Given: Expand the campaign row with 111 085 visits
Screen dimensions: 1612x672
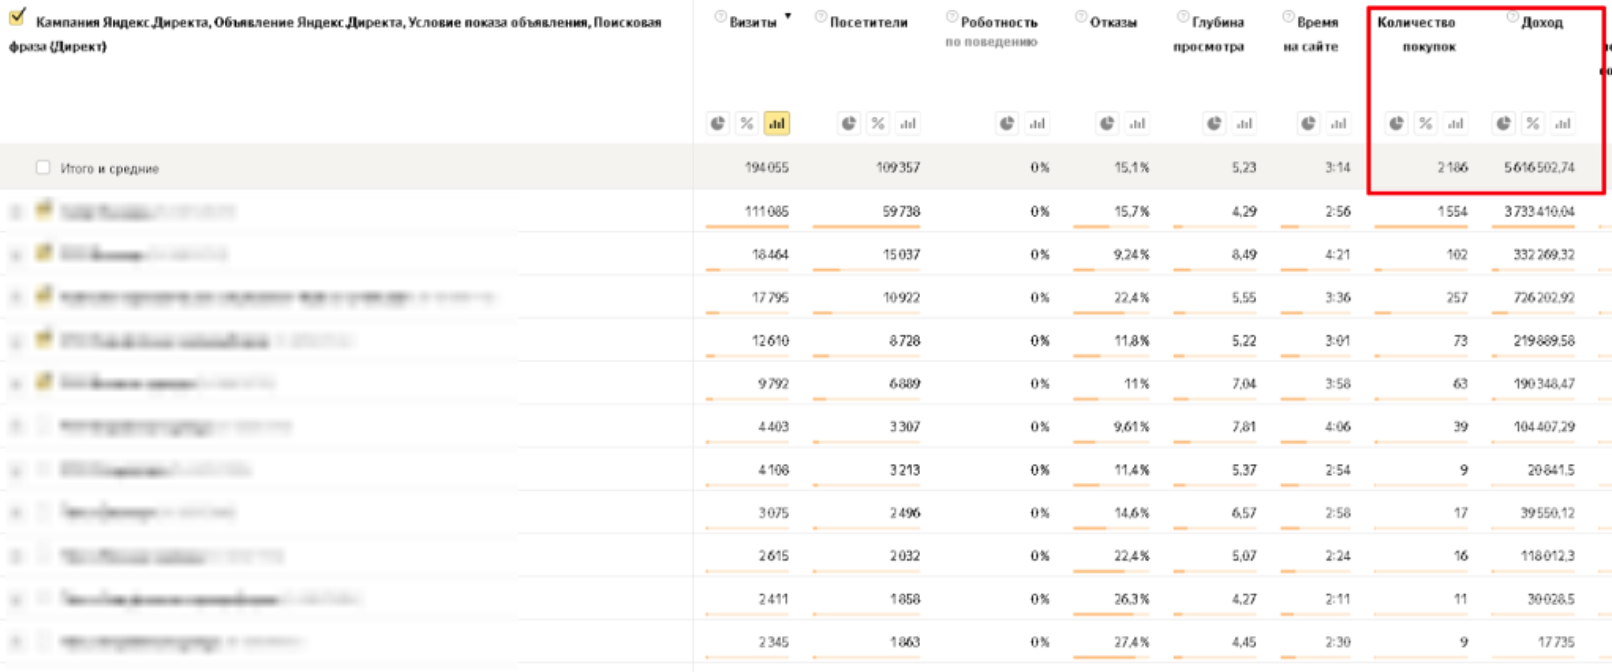Looking at the screenshot, I should pos(15,212).
